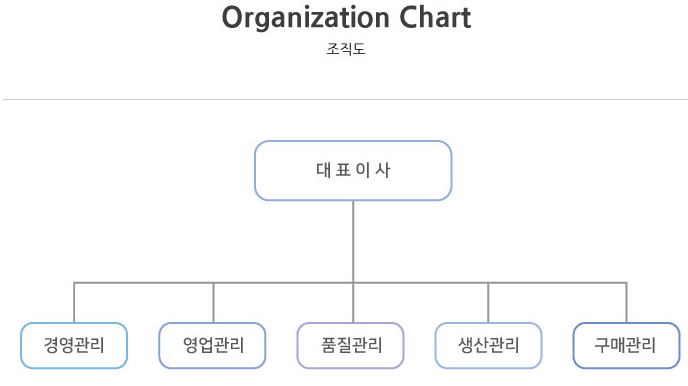The height and width of the screenshot is (386, 688).
Task: Select the 품질관리 department box
Action: (x=351, y=345)
